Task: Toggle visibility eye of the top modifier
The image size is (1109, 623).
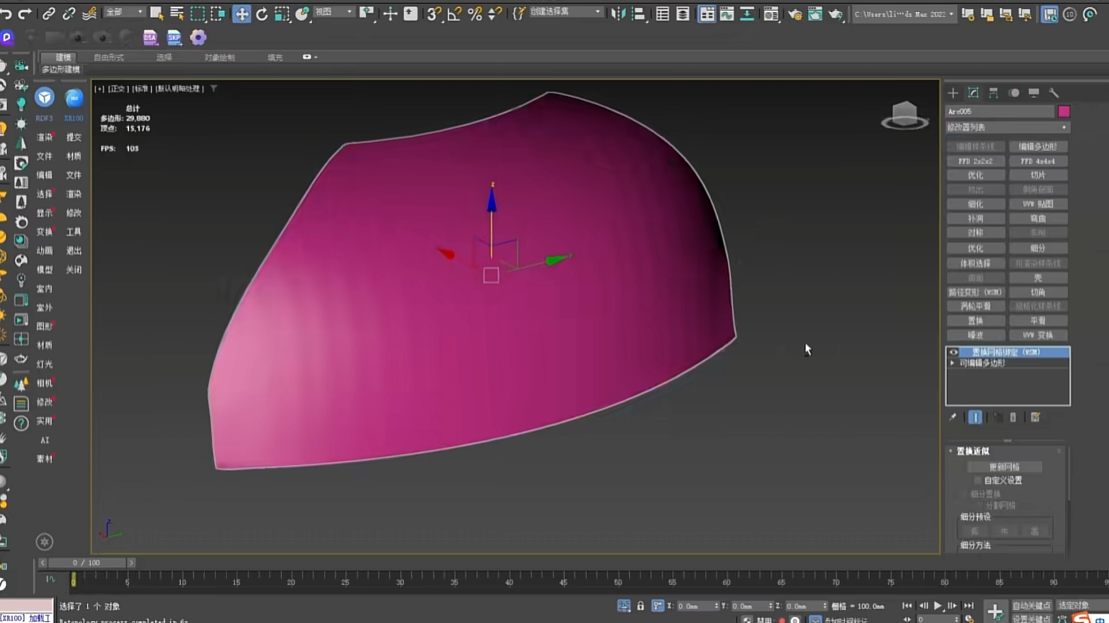Action: (x=954, y=352)
